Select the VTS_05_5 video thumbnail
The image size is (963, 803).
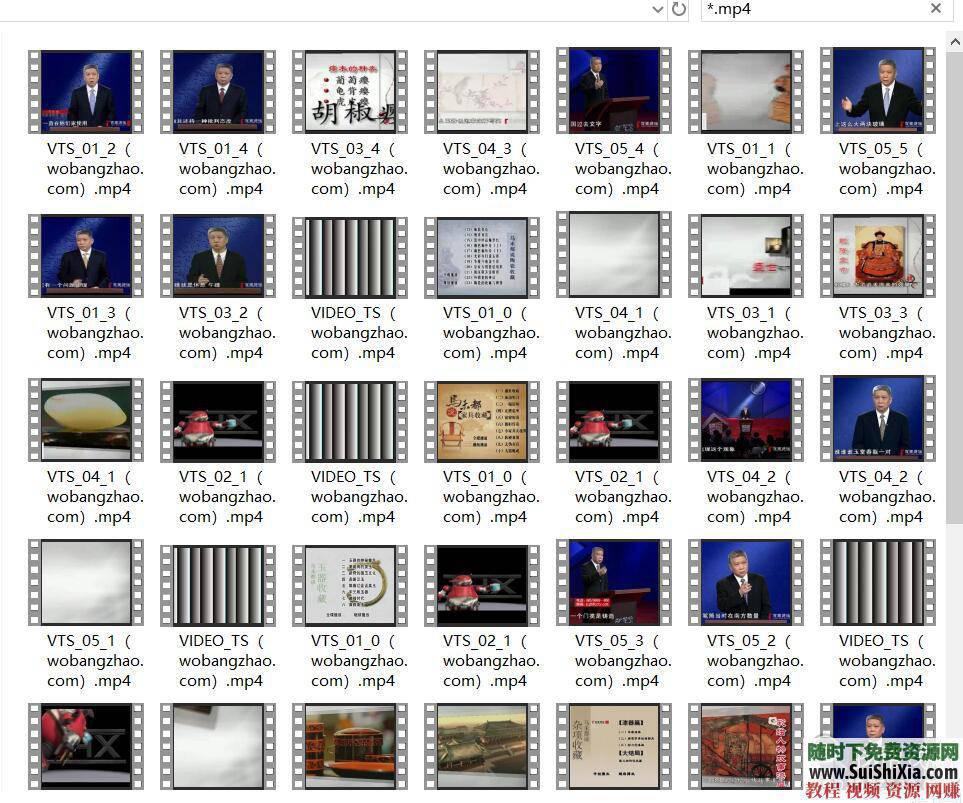[878, 90]
